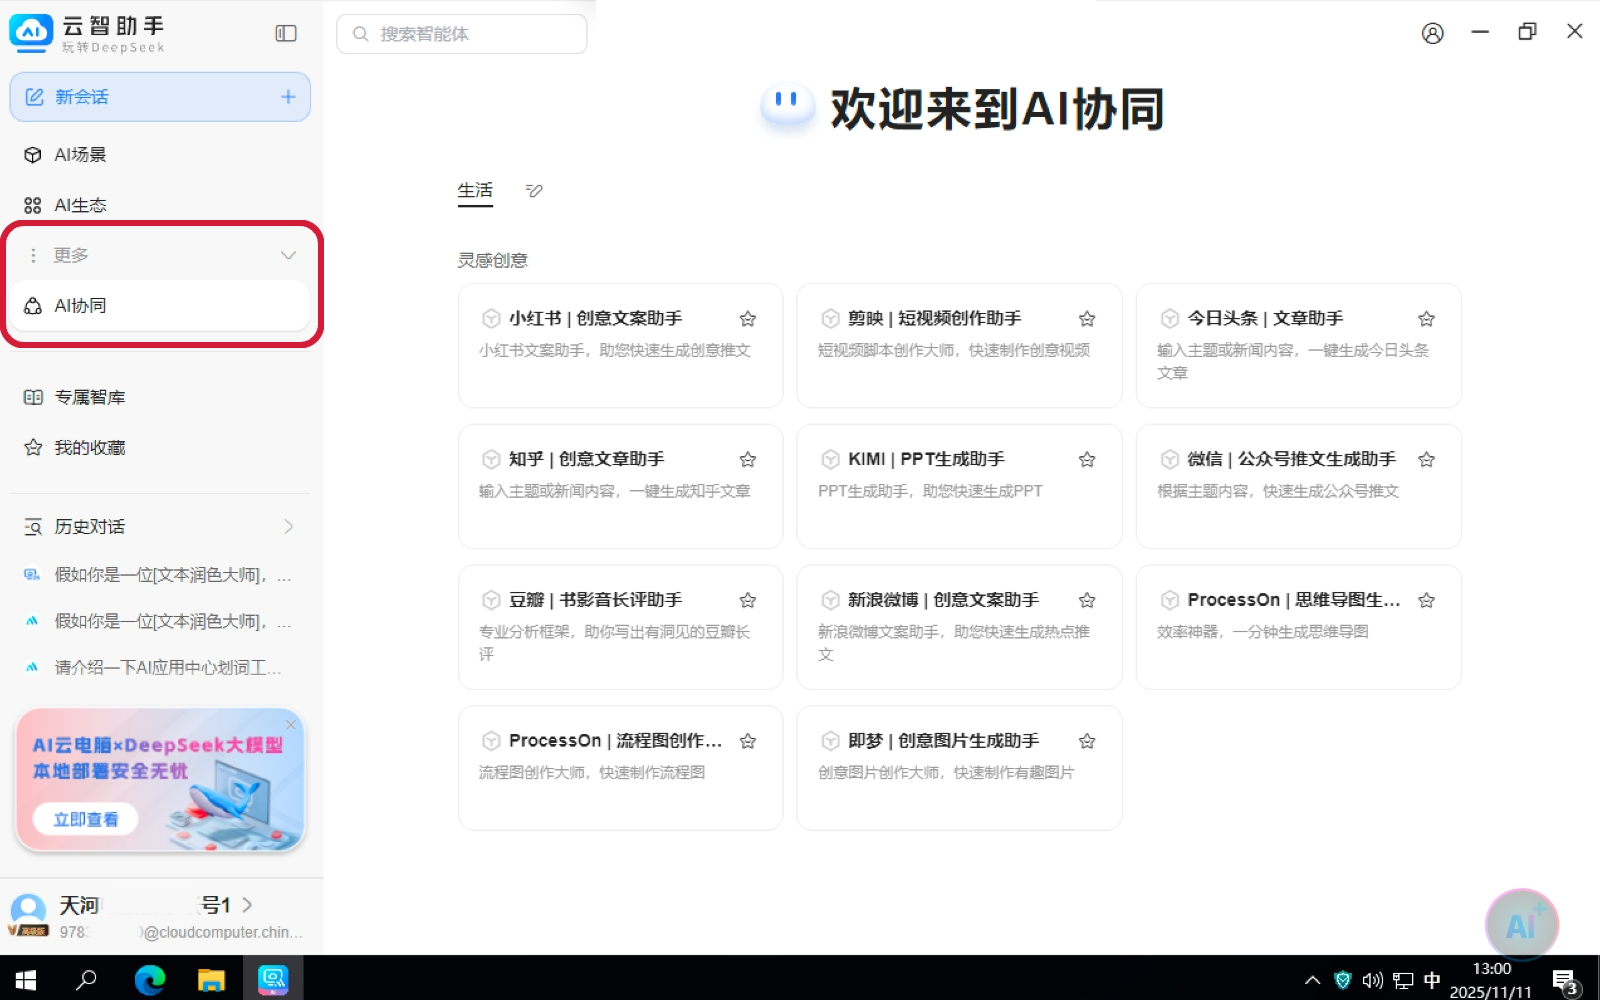The width and height of the screenshot is (1600, 1000).
Task: Click the 微信 | 公众号推文生成助手 card icon
Action: (x=1169, y=460)
